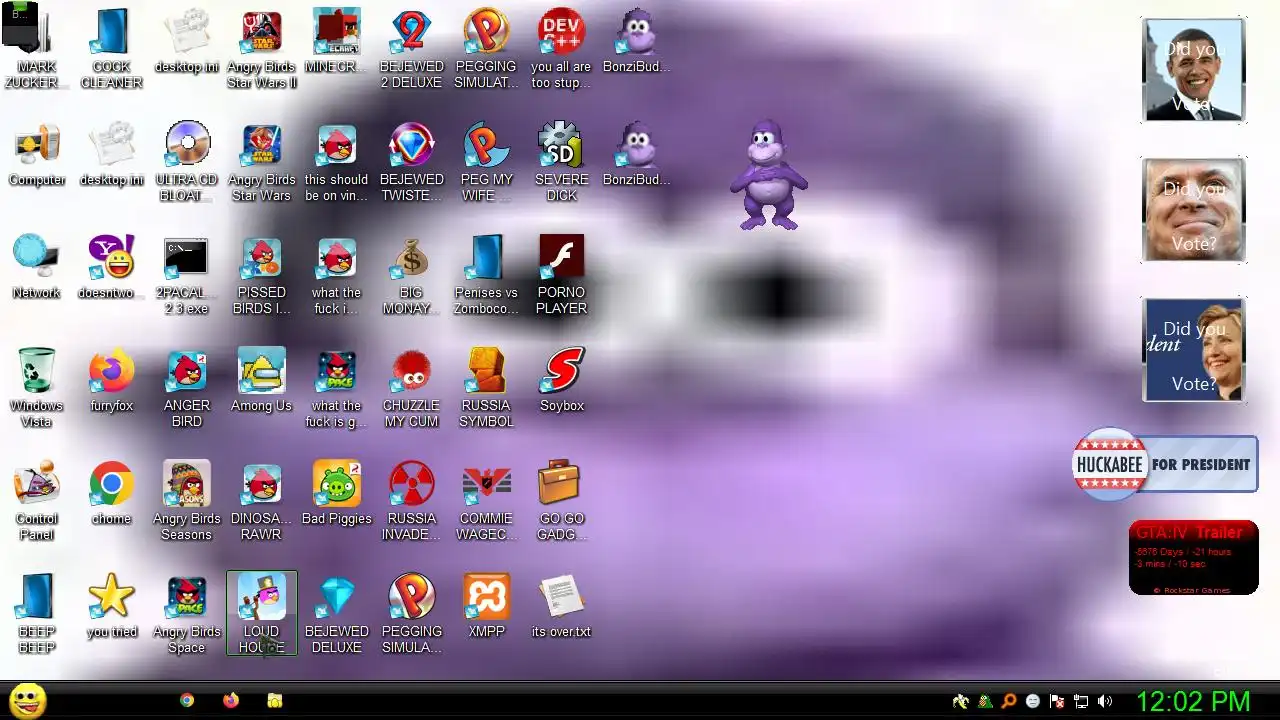Click the Huckabee For President gadget
The image size is (1280, 720).
coord(1165,464)
